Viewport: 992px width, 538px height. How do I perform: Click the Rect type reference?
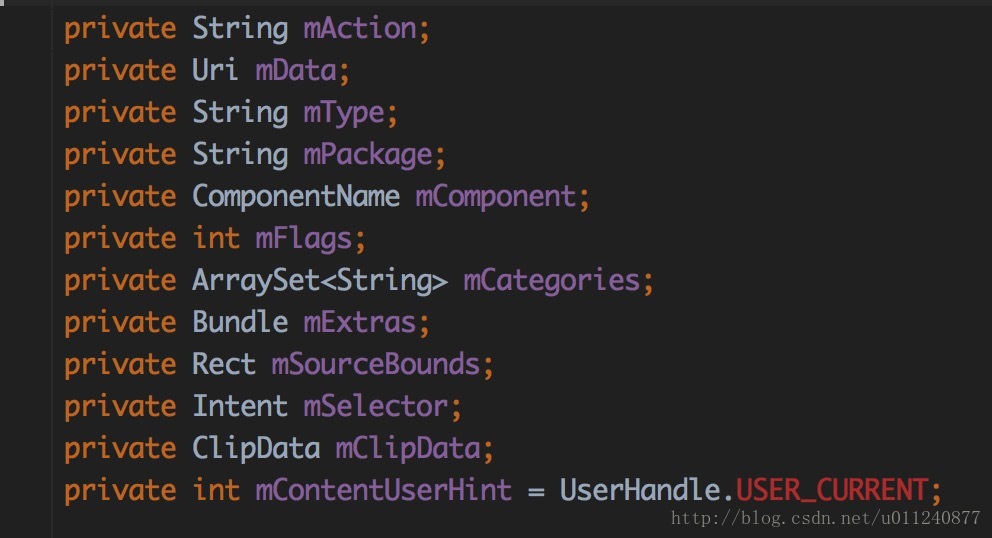click(224, 365)
